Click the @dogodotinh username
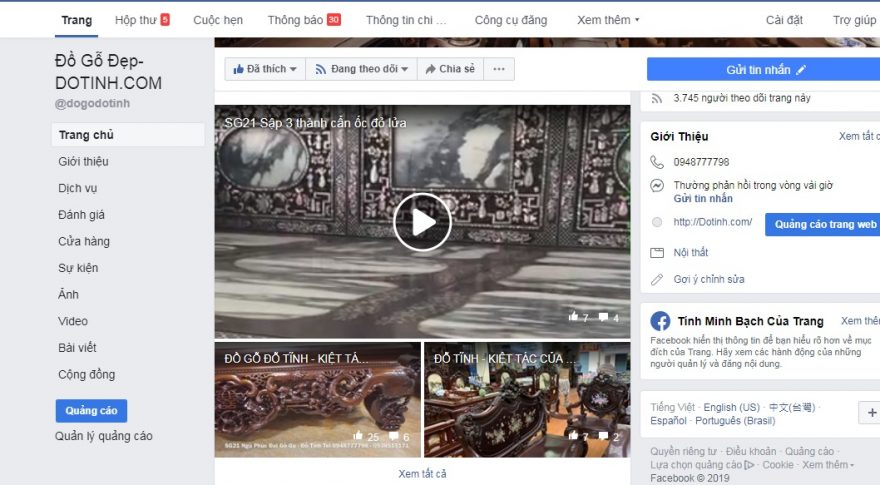The width and height of the screenshot is (880, 485). point(93,103)
